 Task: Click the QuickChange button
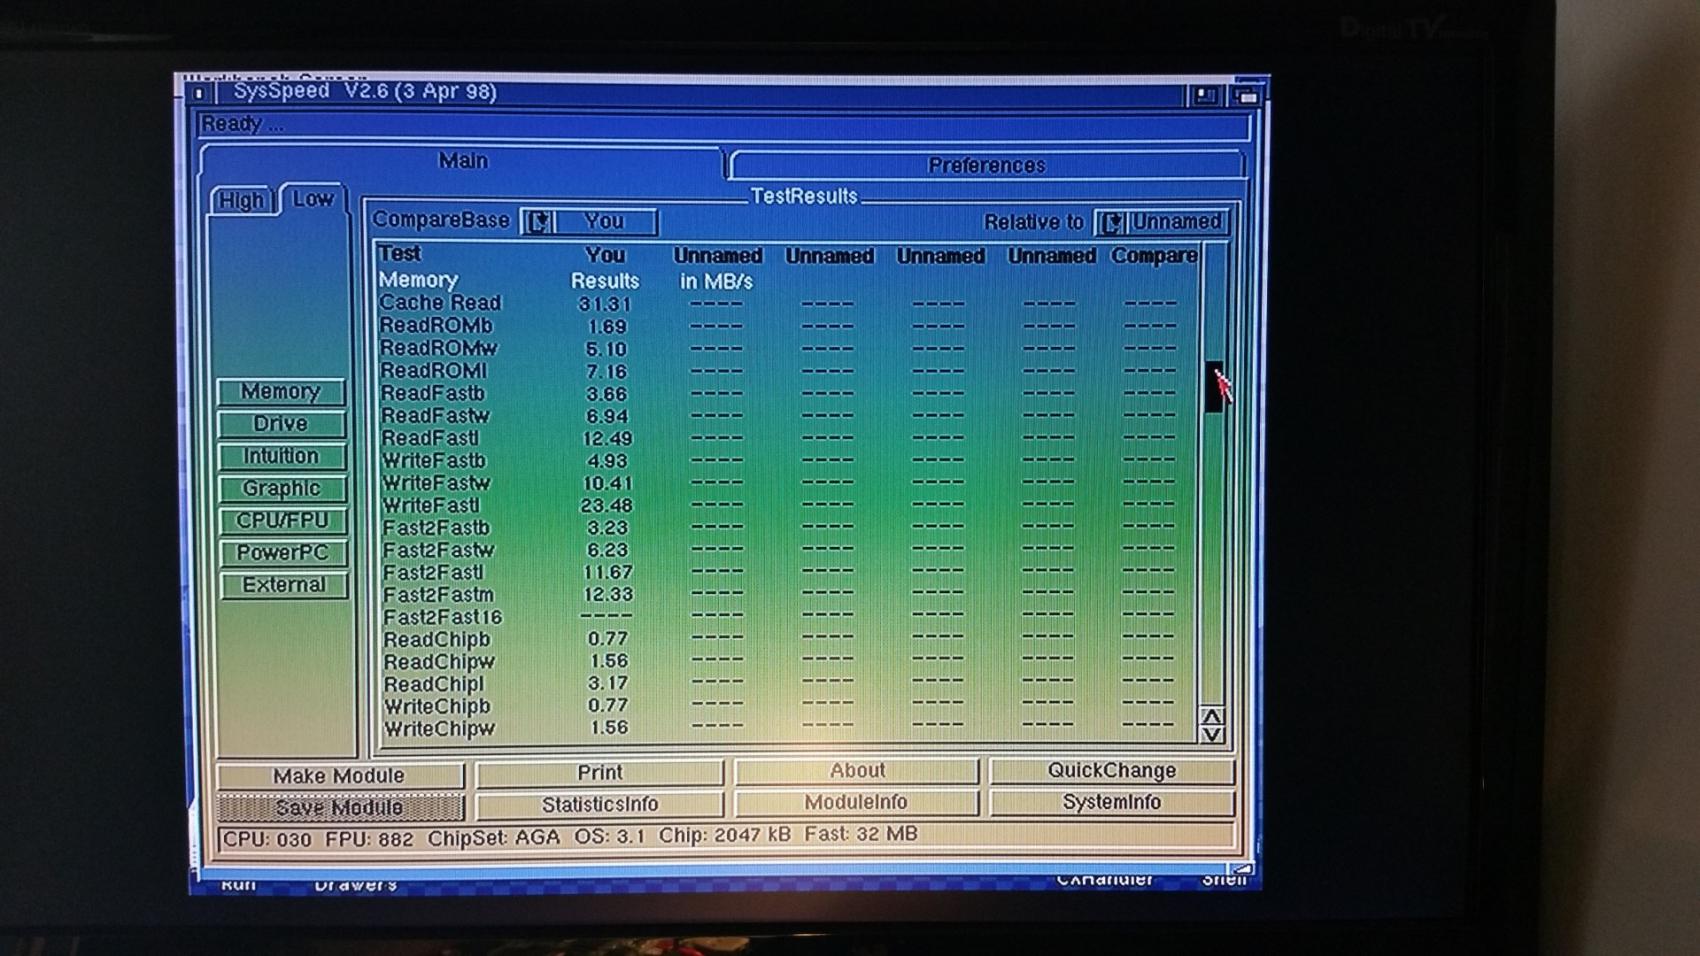(1112, 770)
